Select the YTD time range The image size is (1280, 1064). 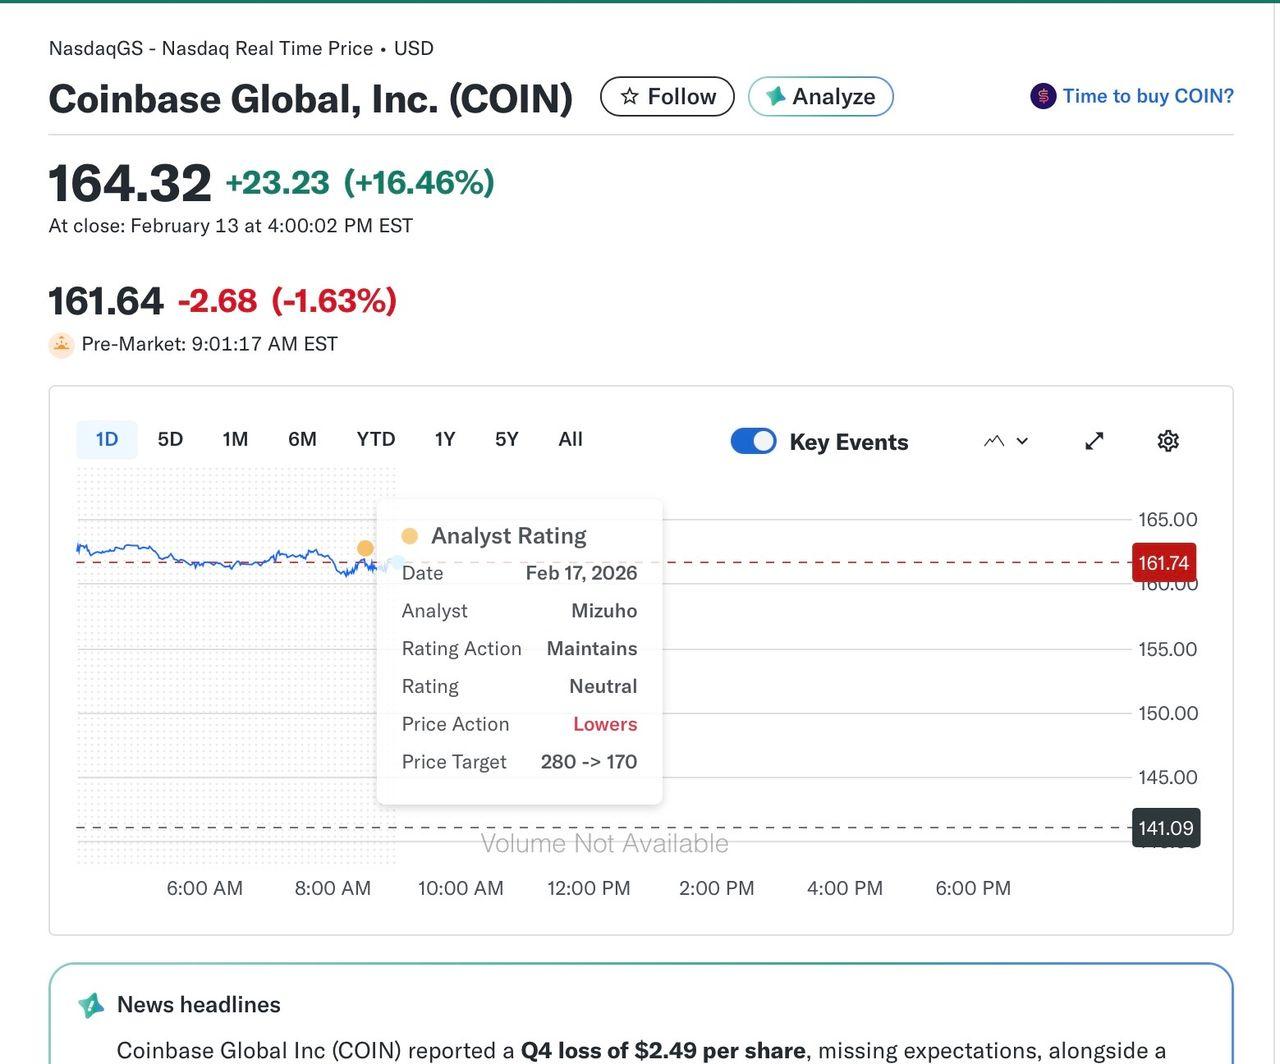[376, 439]
